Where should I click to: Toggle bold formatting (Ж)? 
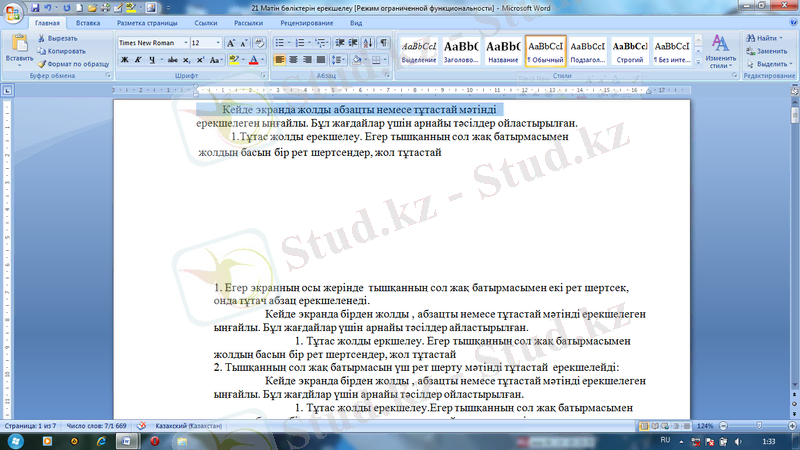124,60
